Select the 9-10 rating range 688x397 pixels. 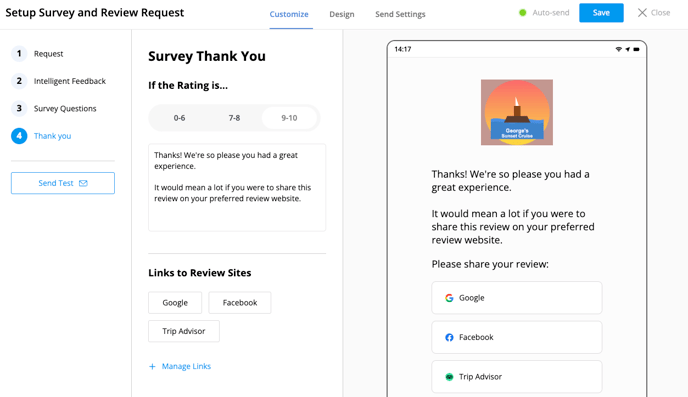pyautogui.click(x=289, y=118)
